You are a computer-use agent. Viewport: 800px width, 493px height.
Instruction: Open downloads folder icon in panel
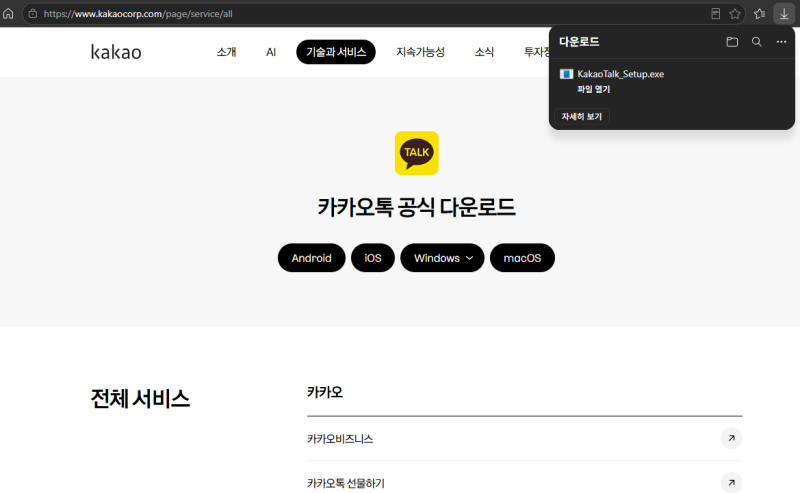click(x=732, y=42)
